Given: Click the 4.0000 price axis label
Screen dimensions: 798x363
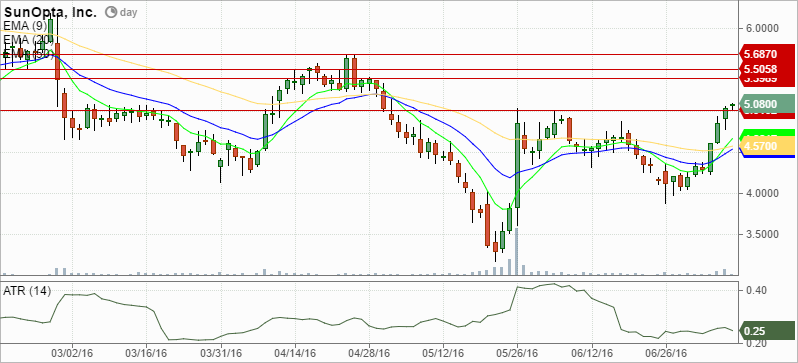Looking at the screenshot, I should click(761, 193).
